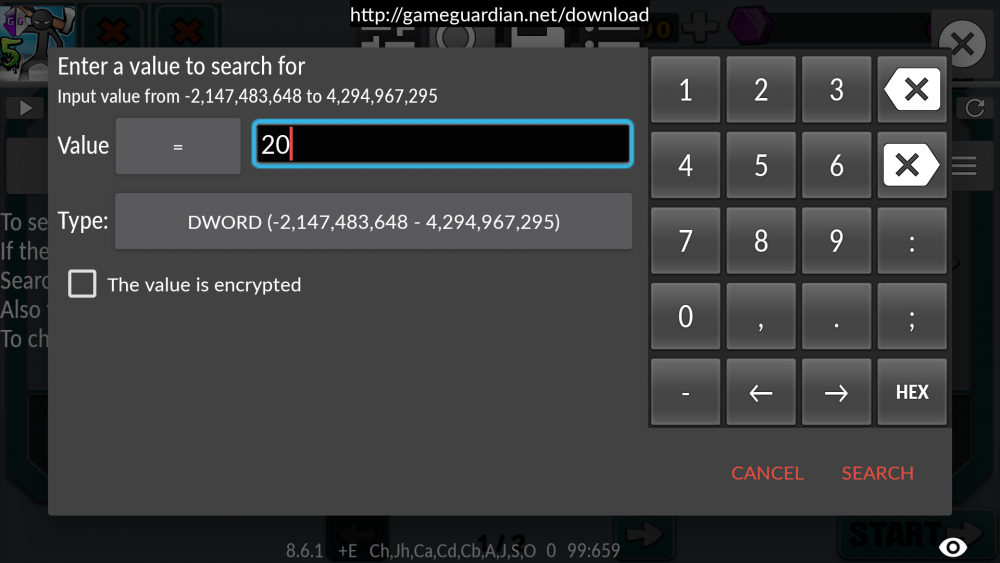The height and width of the screenshot is (563, 1000).
Task: Click the Value input field
Action: (443, 144)
